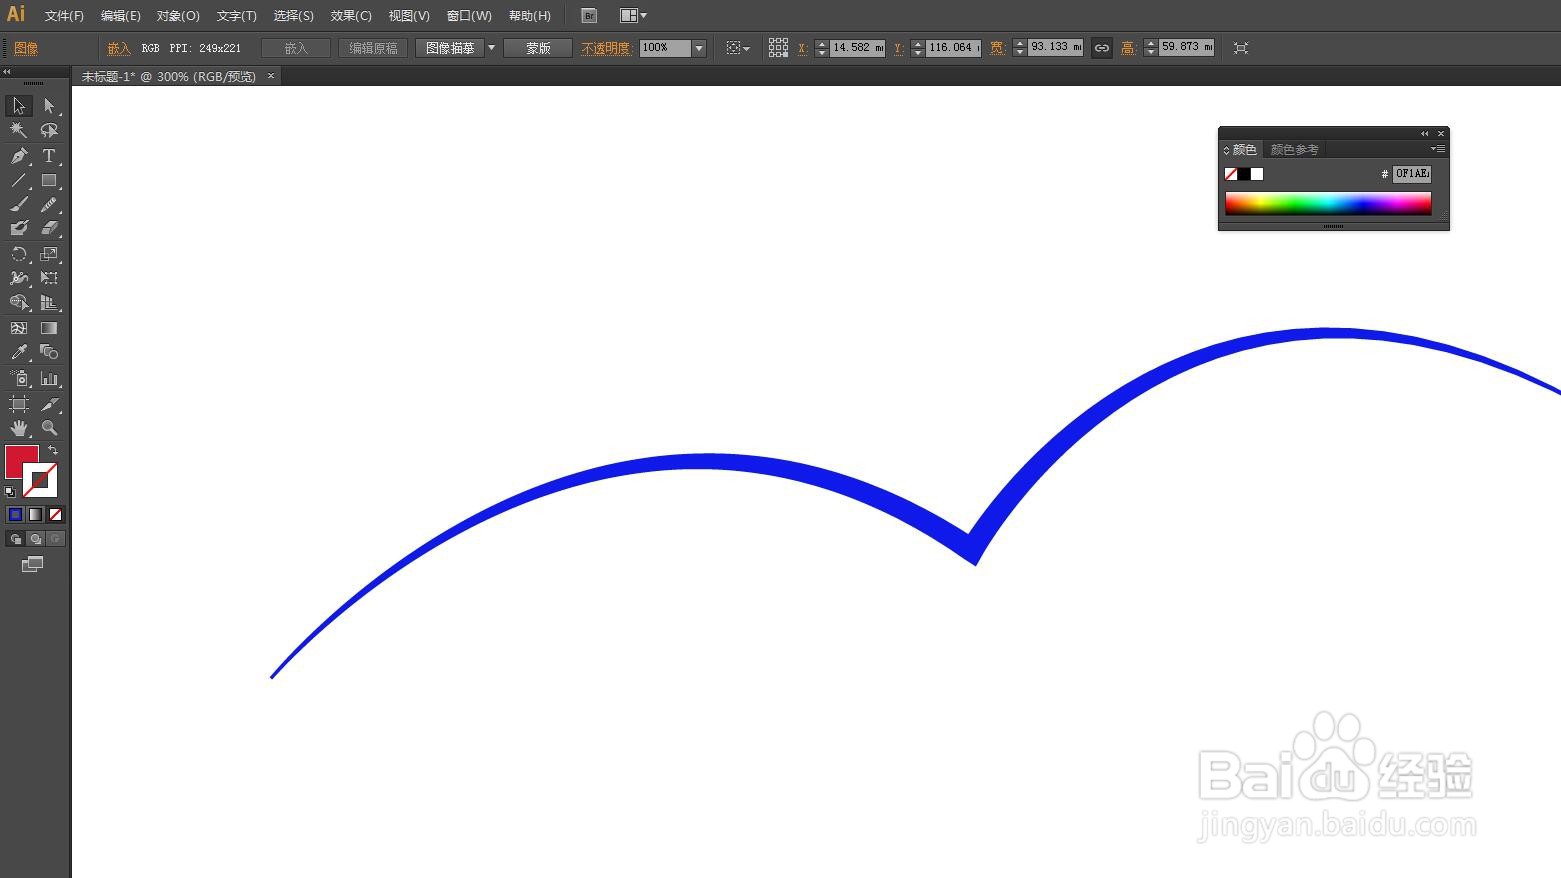
Task: Reset to default fill and stroke
Action: pyautogui.click(x=10, y=491)
